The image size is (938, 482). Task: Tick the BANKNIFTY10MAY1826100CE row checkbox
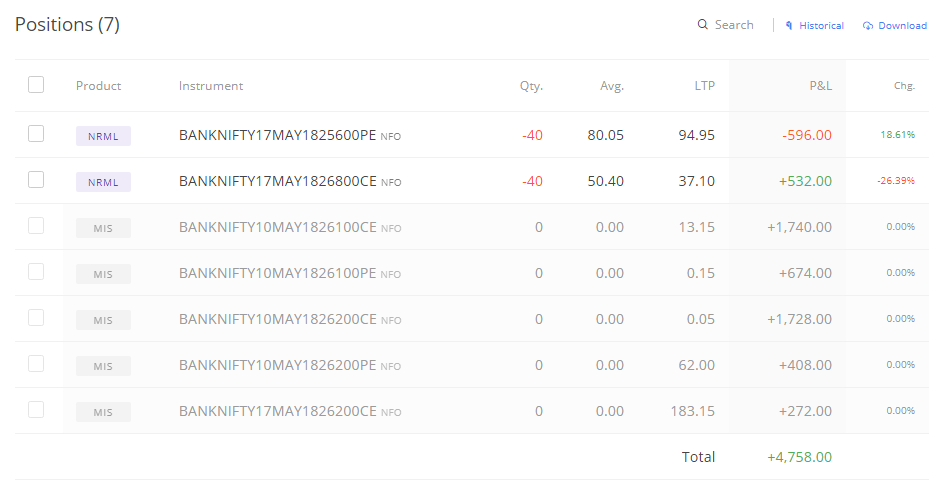click(x=36, y=225)
